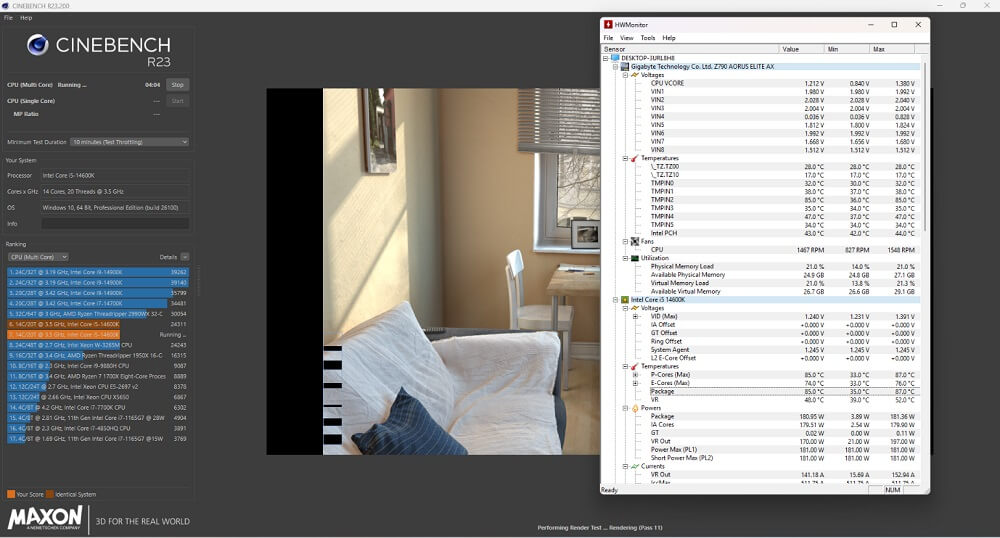Click the Fans icon in HWMonitor tree
Screen dimensions: 1000x538
pos(634,241)
